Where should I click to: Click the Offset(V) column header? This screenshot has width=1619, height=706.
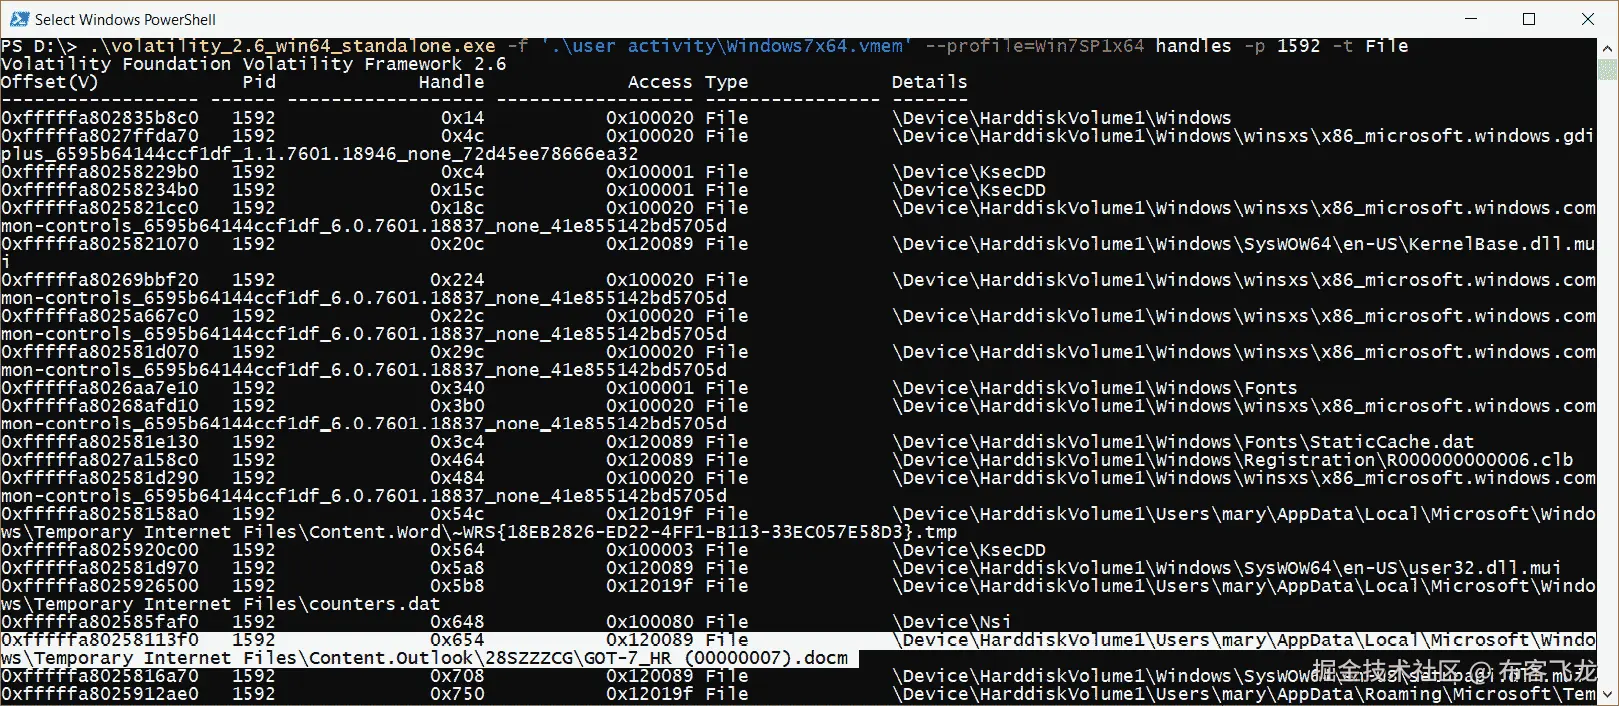click(50, 82)
